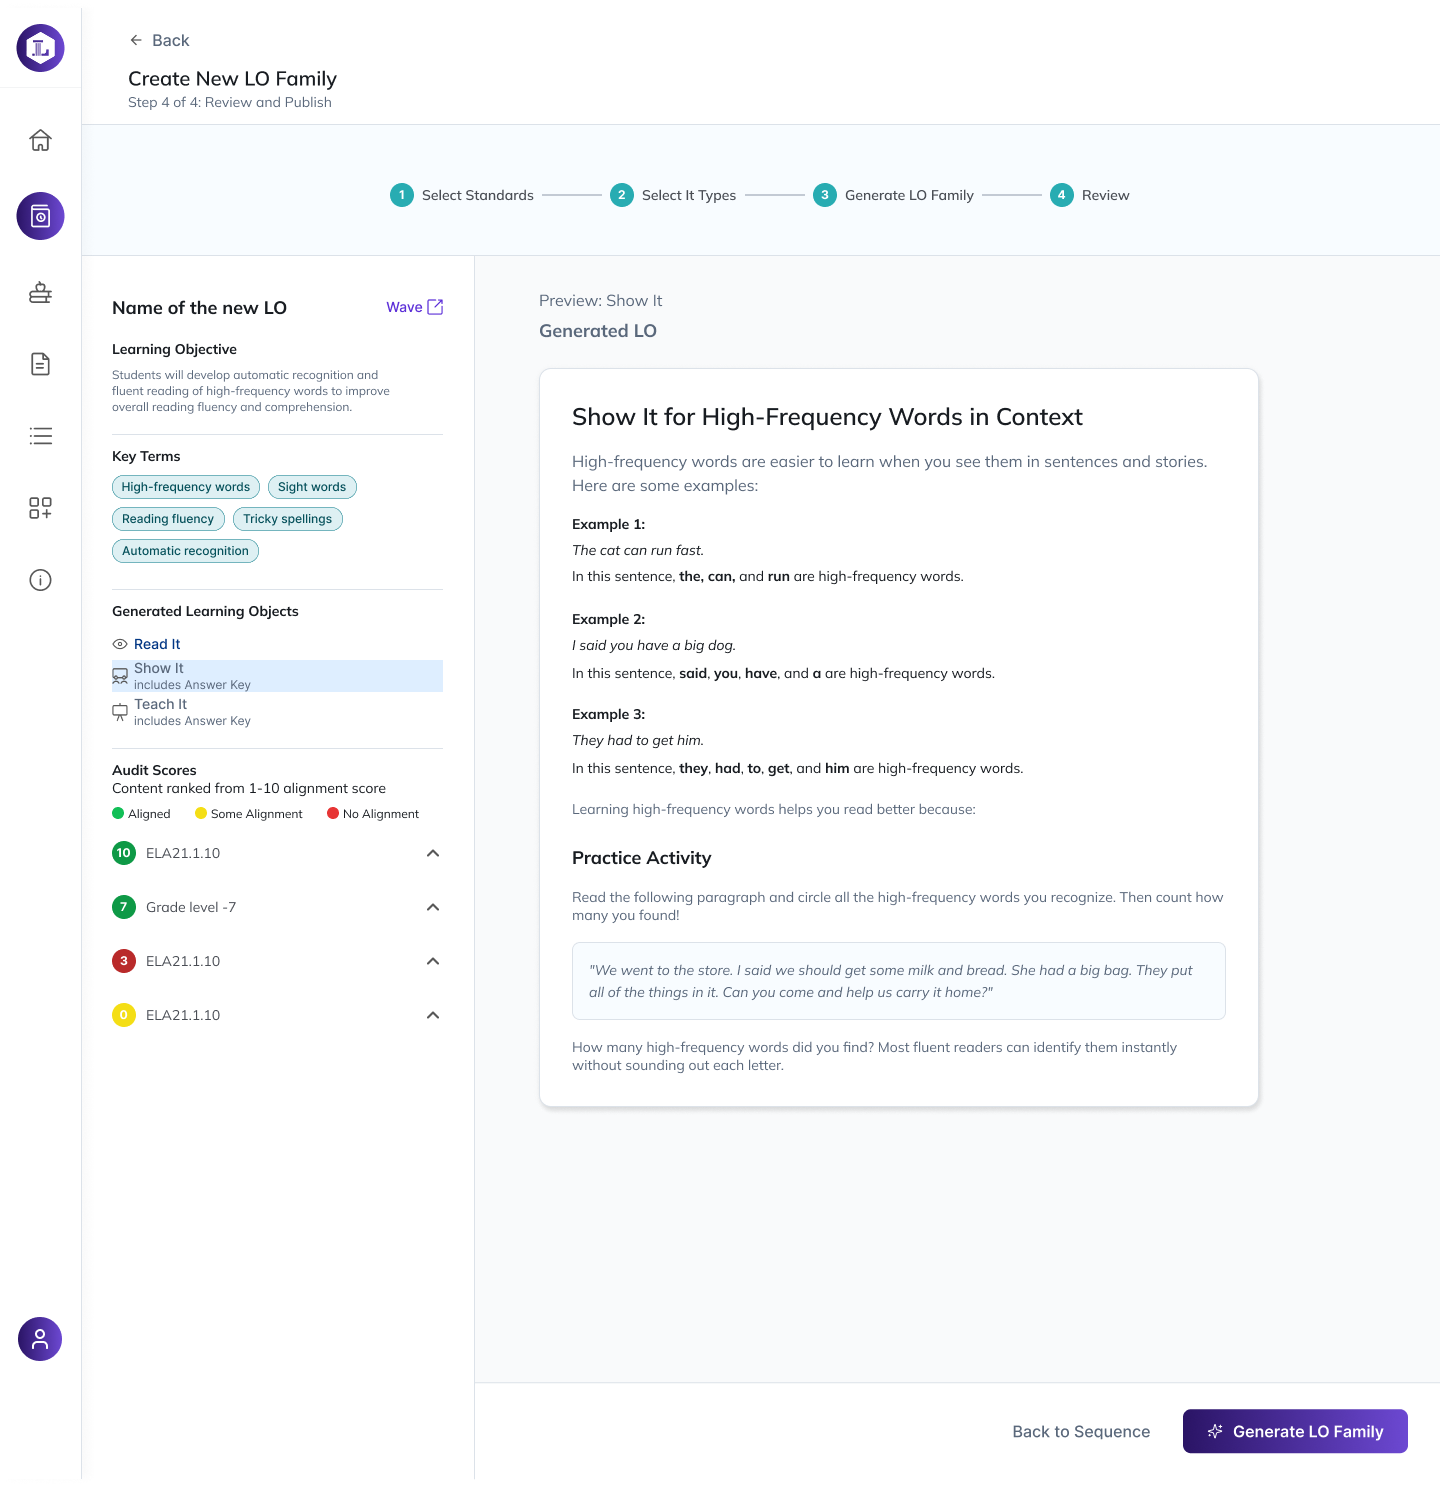Click the back arrow icon
The height and width of the screenshot is (1487, 1440).
click(136, 40)
